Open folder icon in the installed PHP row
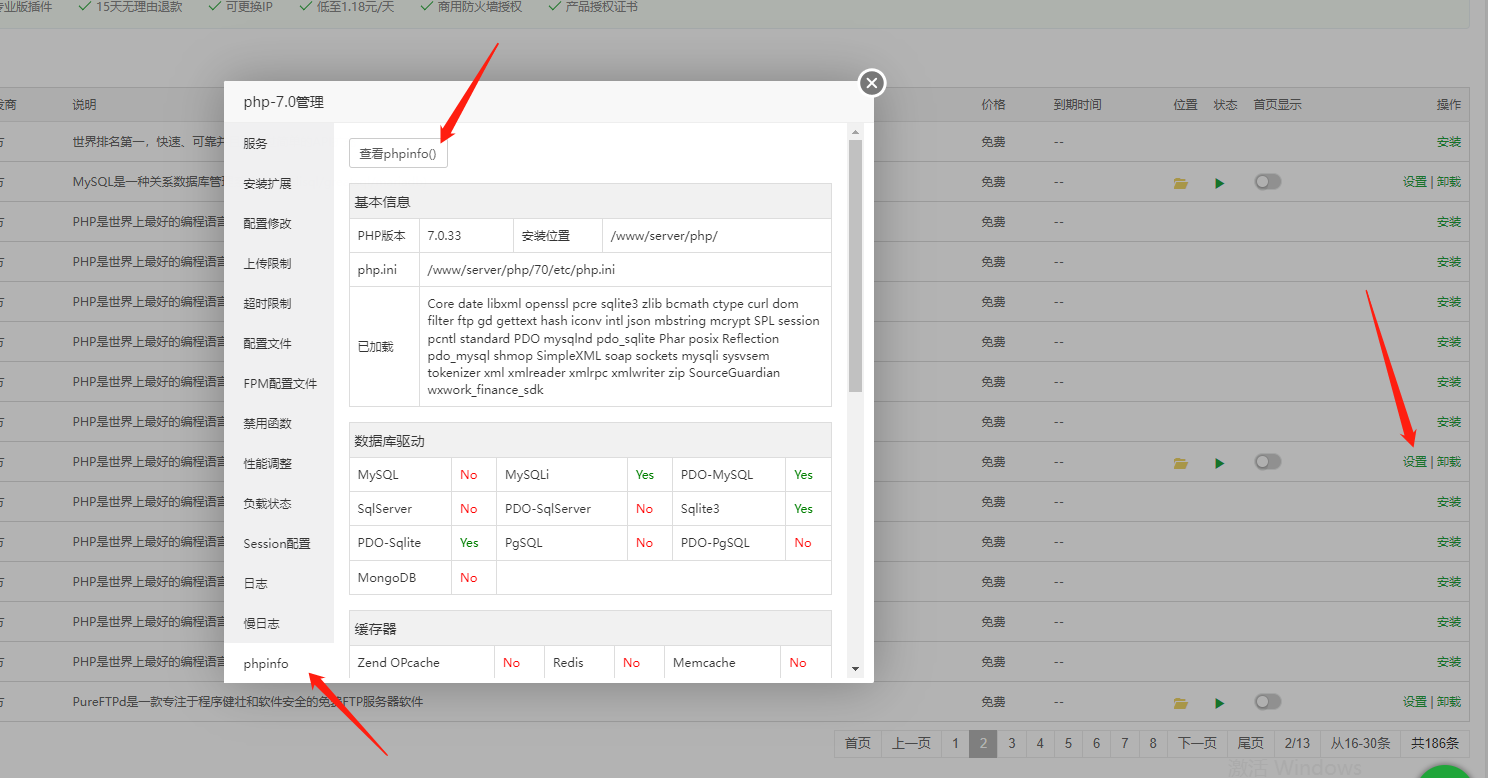 tap(1181, 463)
